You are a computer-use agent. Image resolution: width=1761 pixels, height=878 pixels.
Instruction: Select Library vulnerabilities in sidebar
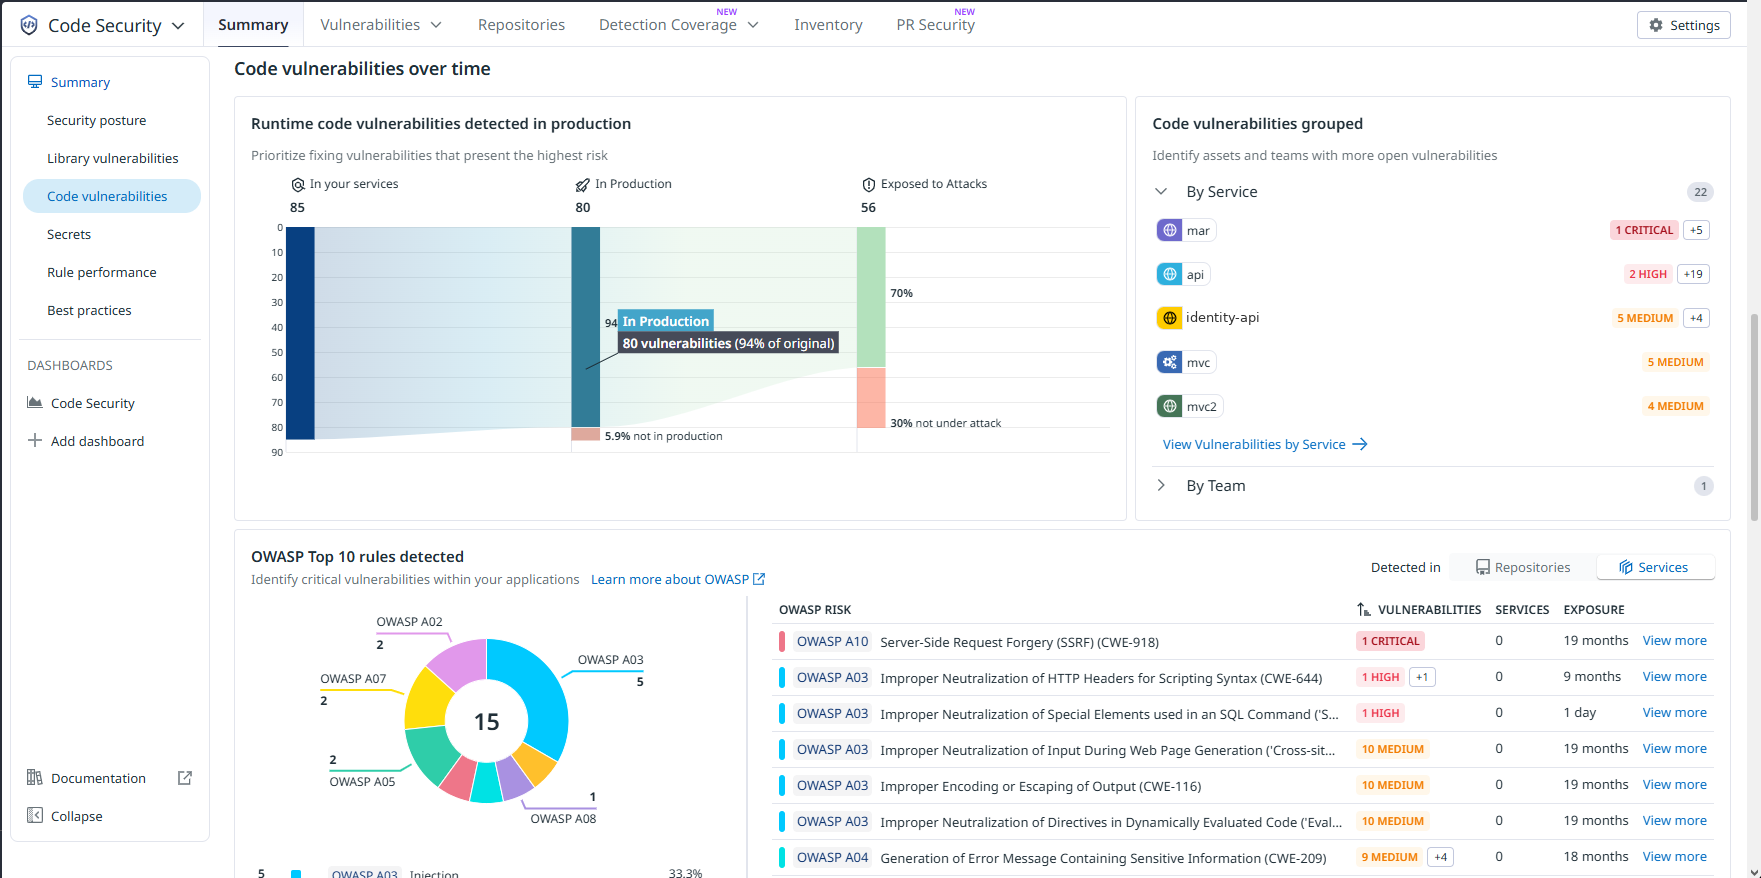[x=112, y=158]
